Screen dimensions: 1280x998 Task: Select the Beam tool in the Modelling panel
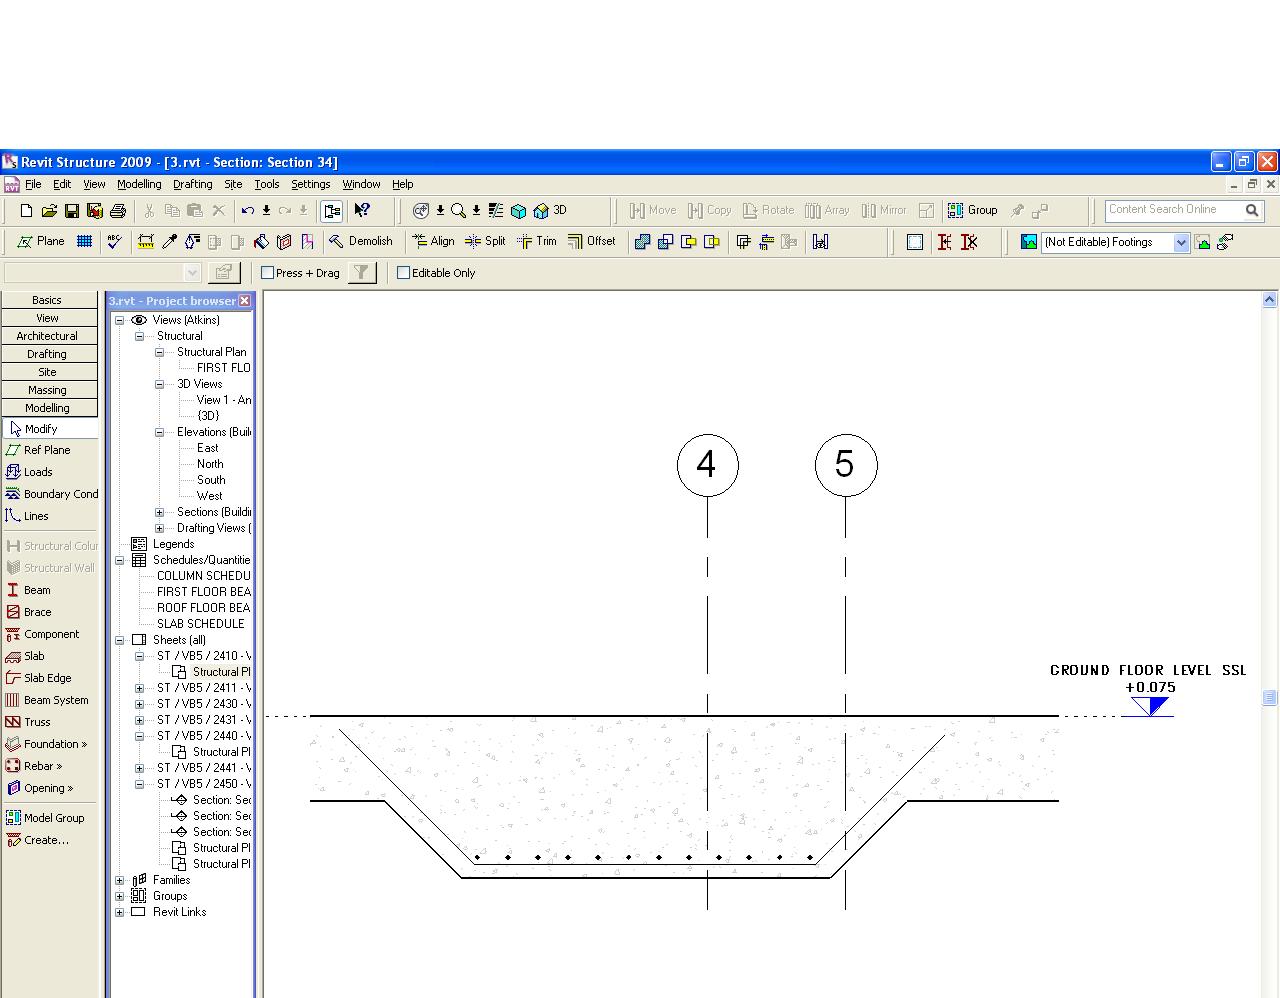click(x=36, y=590)
